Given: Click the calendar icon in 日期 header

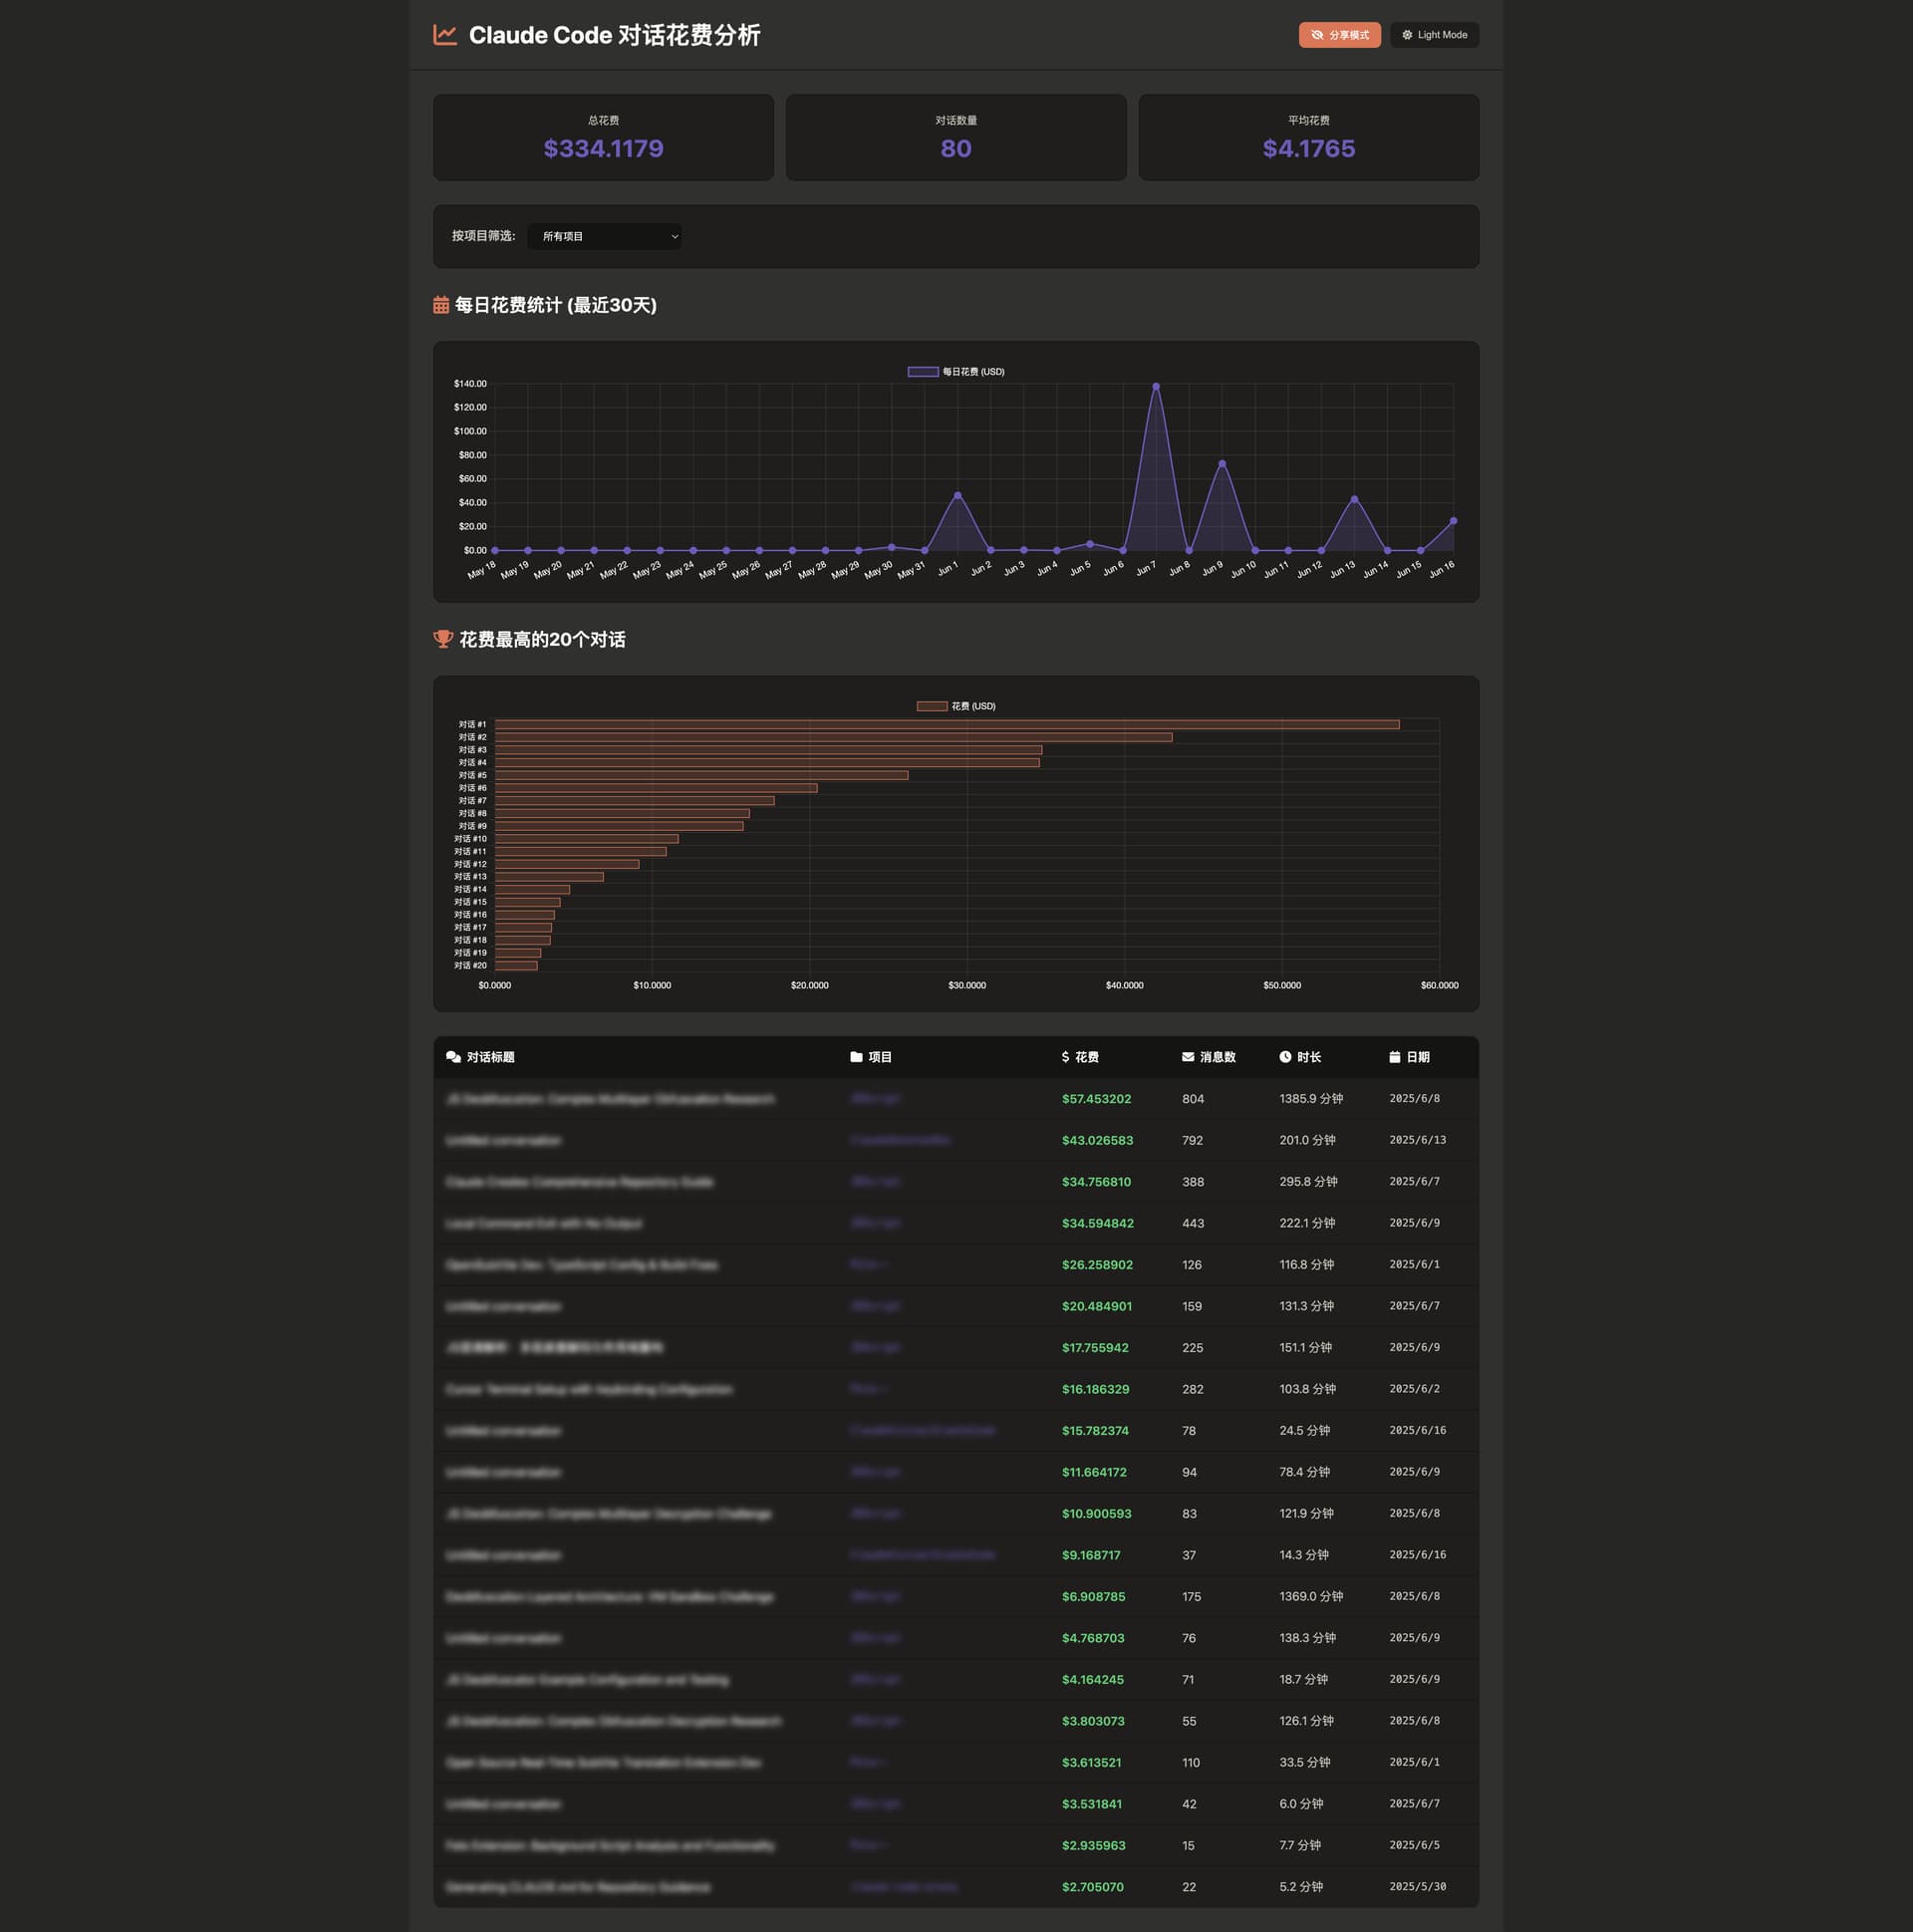Looking at the screenshot, I should pos(1395,1057).
